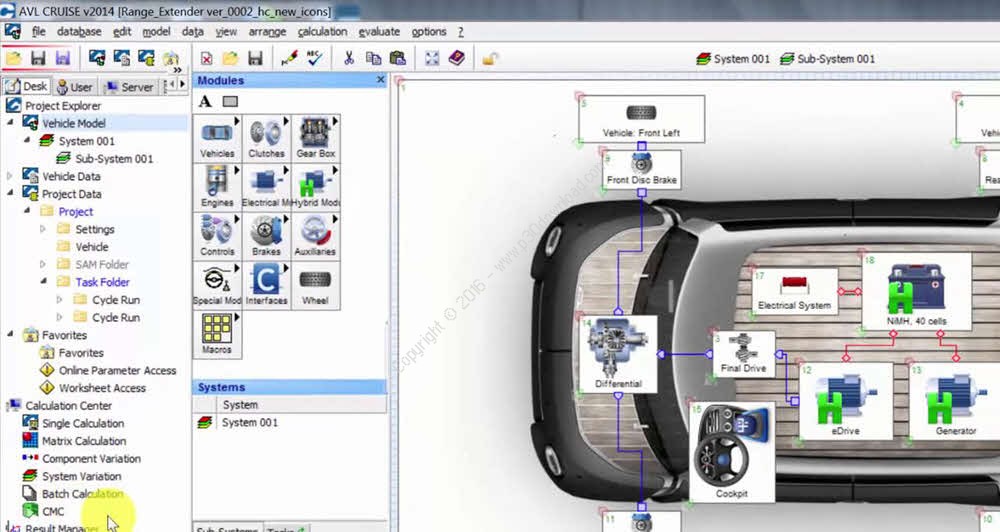Show more toolbar buttons via double chevron
The width and height of the screenshot is (1000, 532).
177,70
